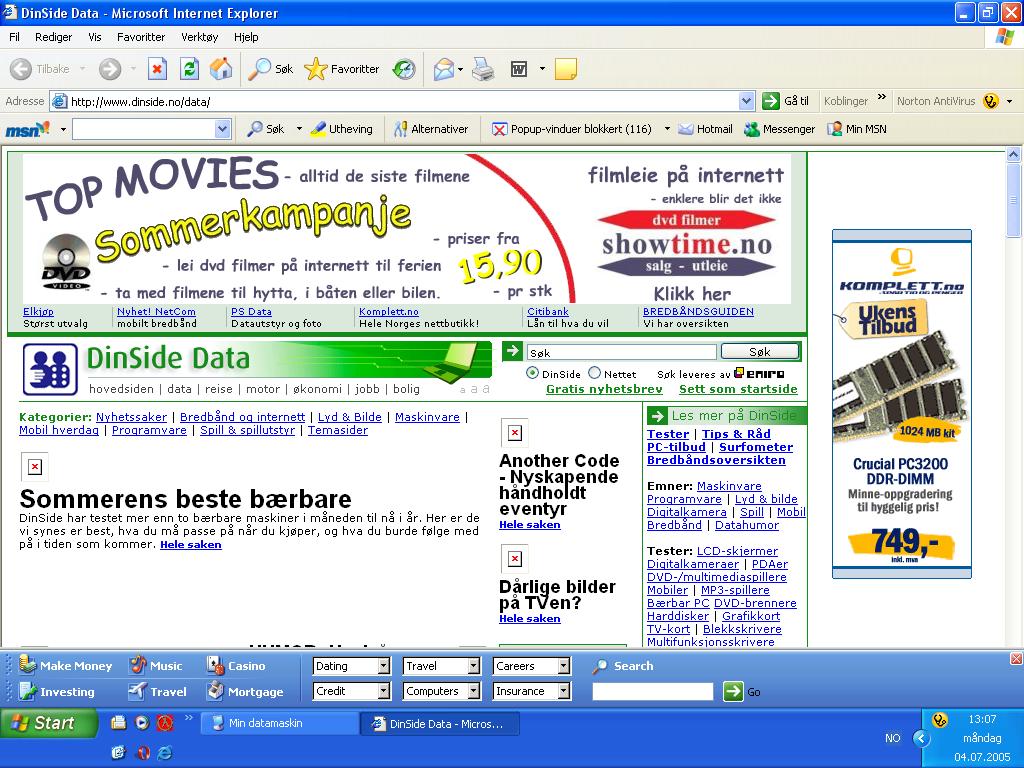Click the yellow note icon in toolbar

pos(566,69)
